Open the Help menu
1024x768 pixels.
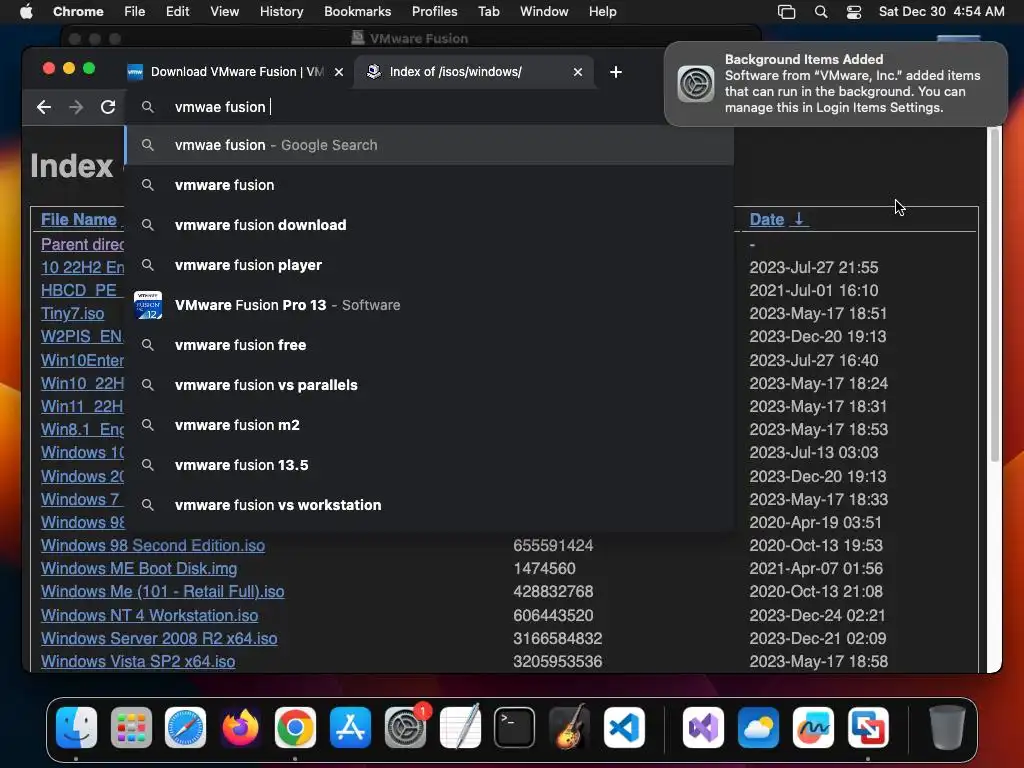602,12
